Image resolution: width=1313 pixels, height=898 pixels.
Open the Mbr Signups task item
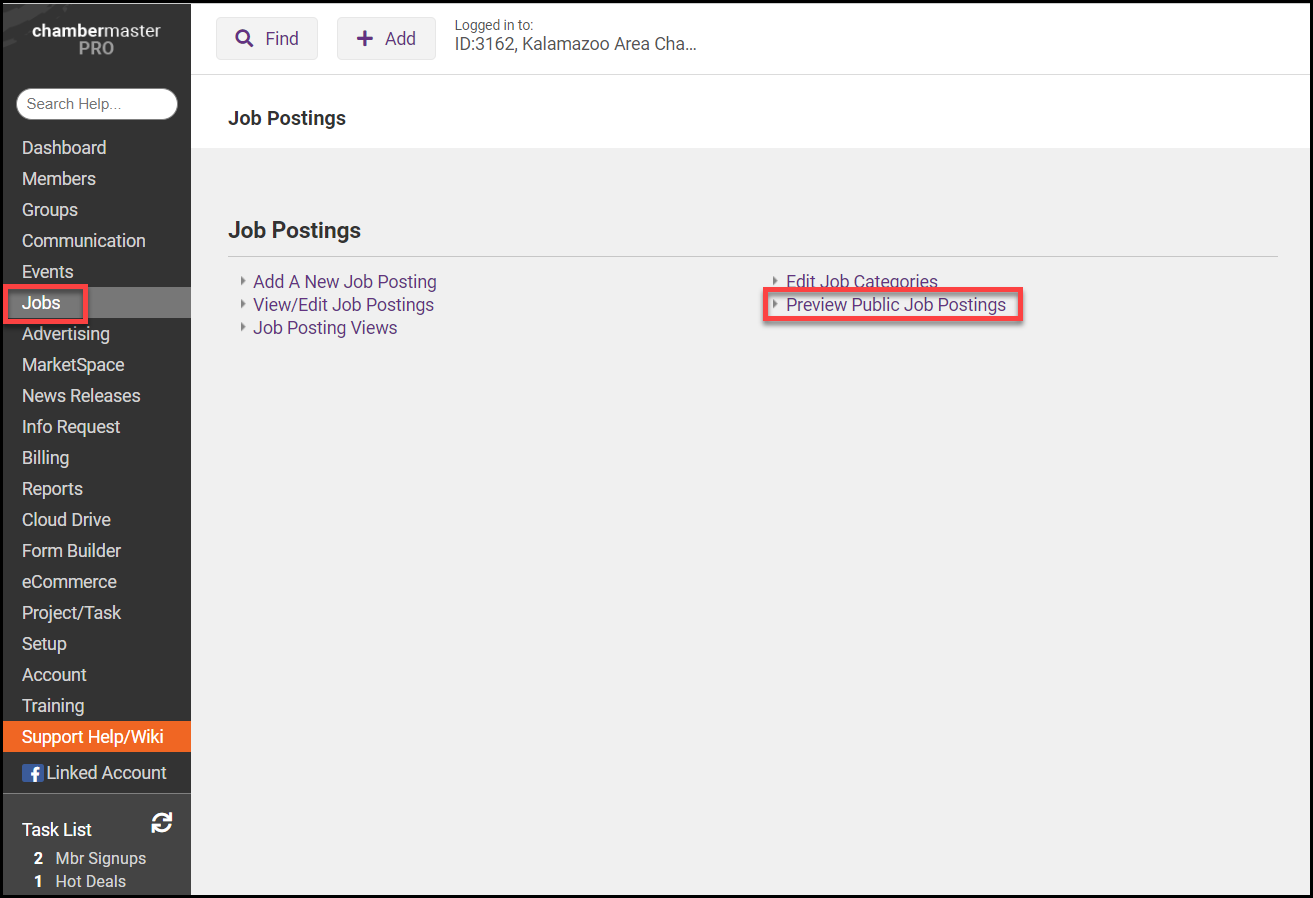(100, 858)
